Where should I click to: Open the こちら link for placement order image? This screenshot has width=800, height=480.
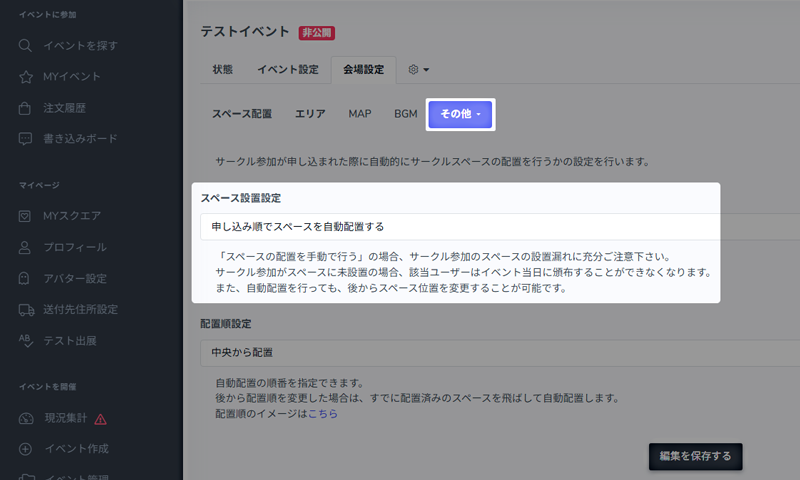(x=322, y=413)
